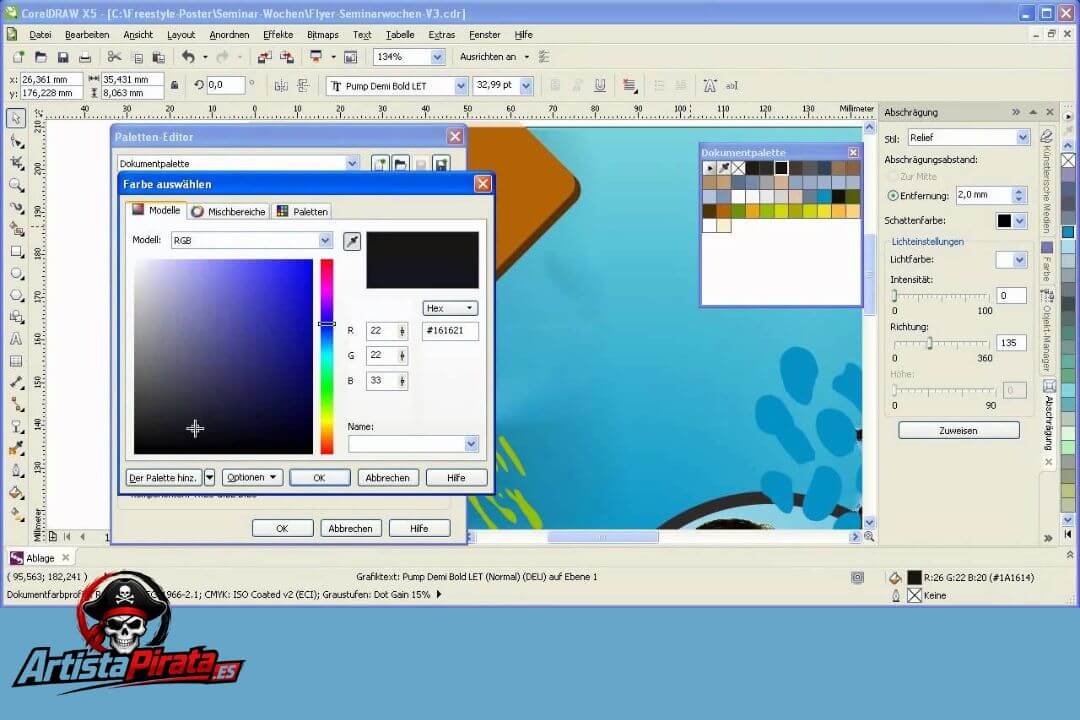Select the Rectangle tool
1080x720 pixels.
(x=17, y=251)
